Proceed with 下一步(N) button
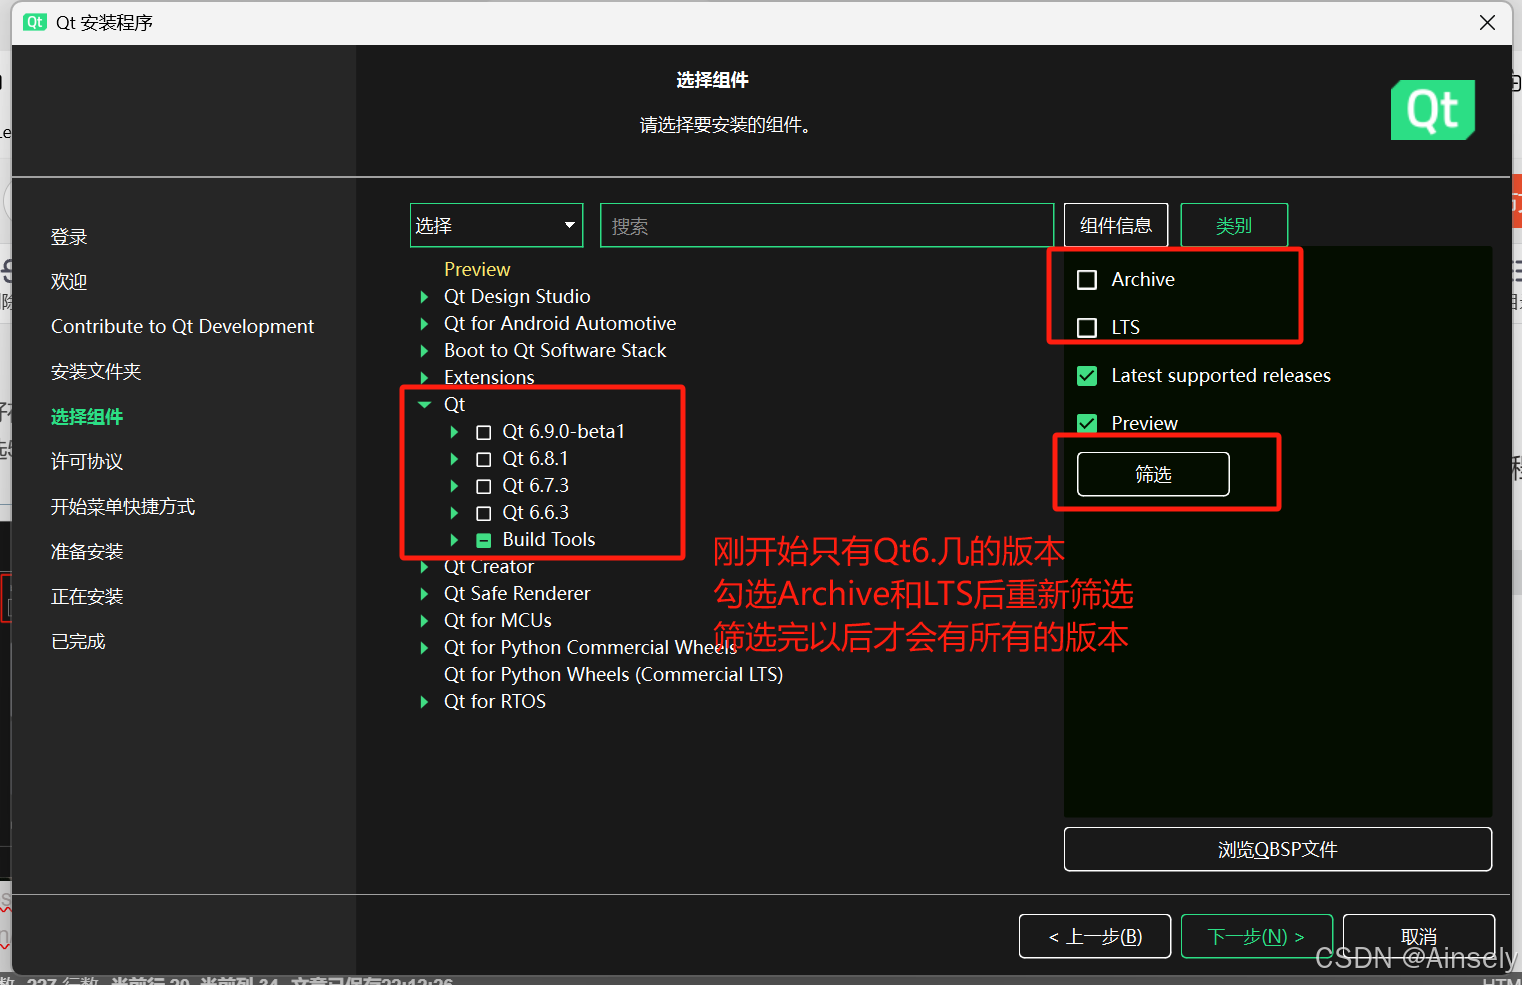The width and height of the screenshot is (1522, 985). (1256, 936)
